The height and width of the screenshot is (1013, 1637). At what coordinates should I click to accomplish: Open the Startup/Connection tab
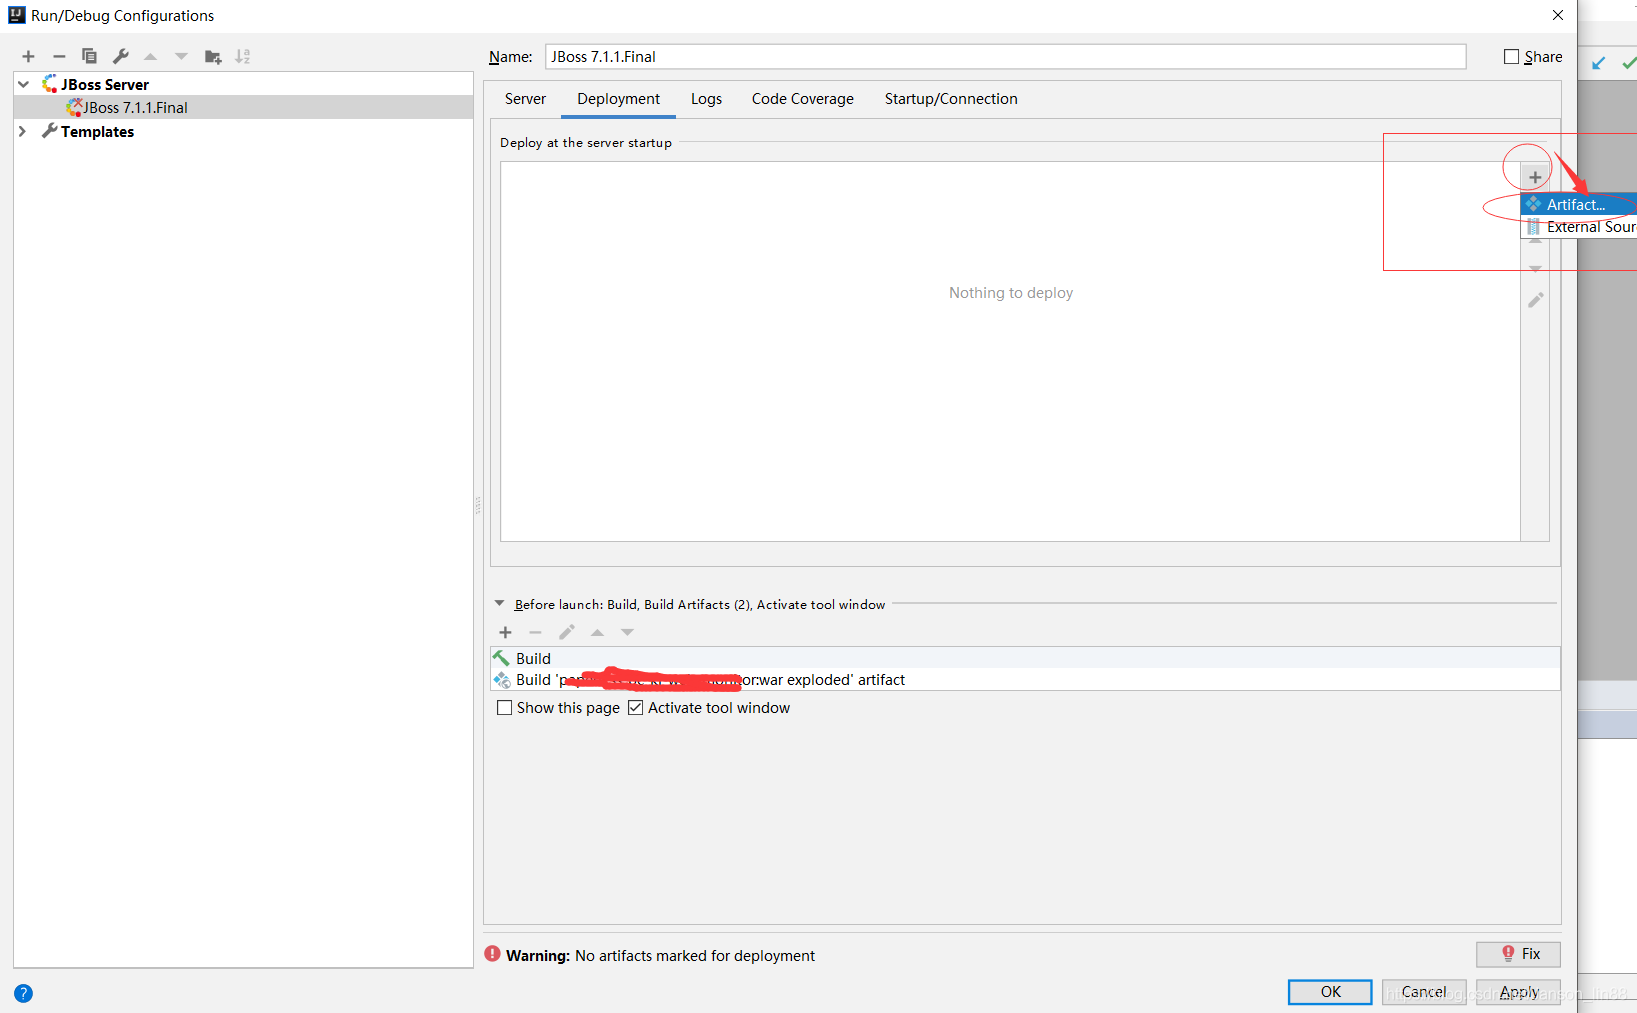tap(951, 99)
